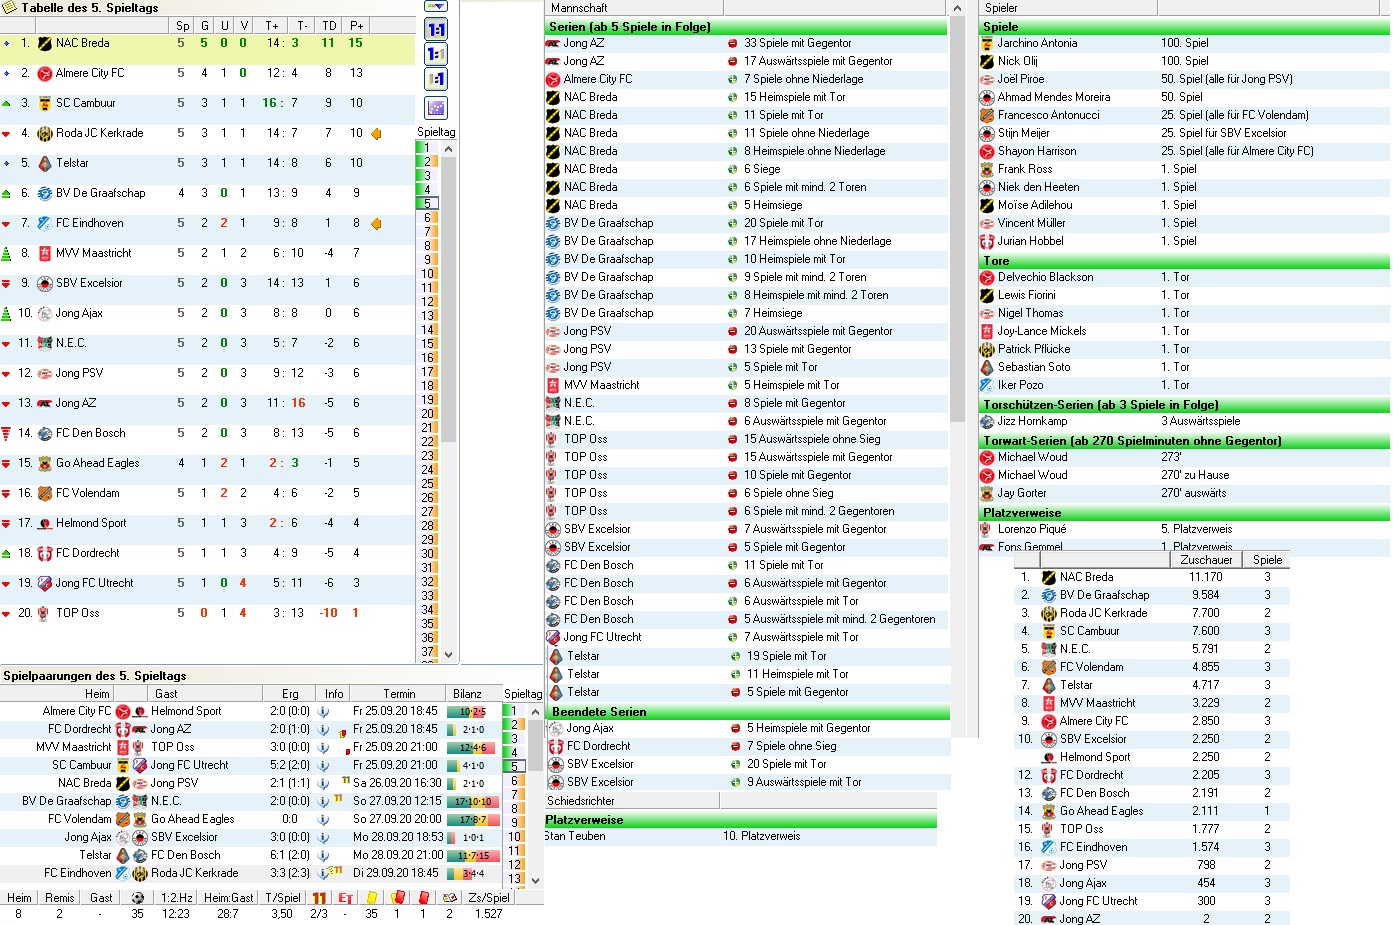Open match info for SC Cambuur vs Jong FC Utrecht
Viewport: 1393px width, 925px height.
[323, 765]
